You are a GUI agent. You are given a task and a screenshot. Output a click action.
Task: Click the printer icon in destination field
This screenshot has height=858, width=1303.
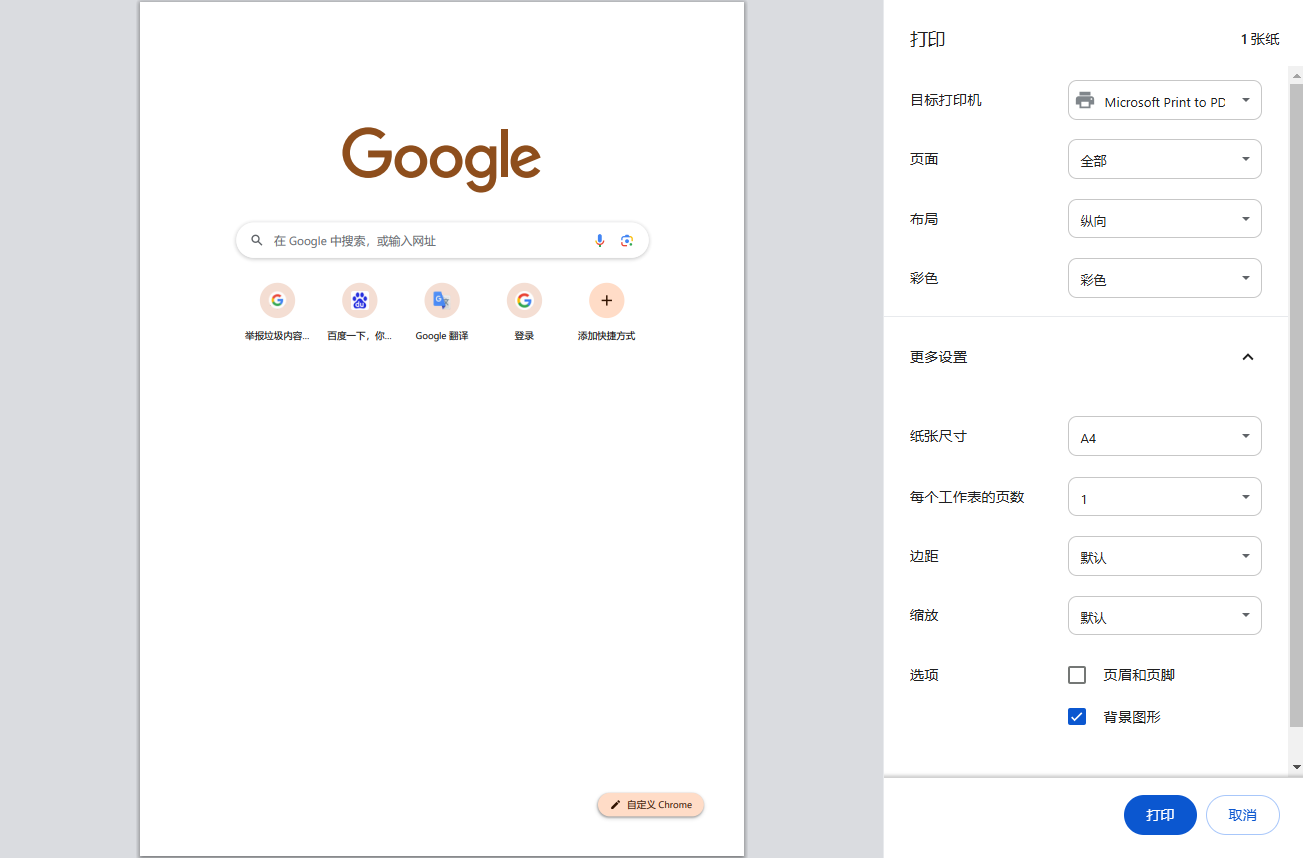(1085, 100)
